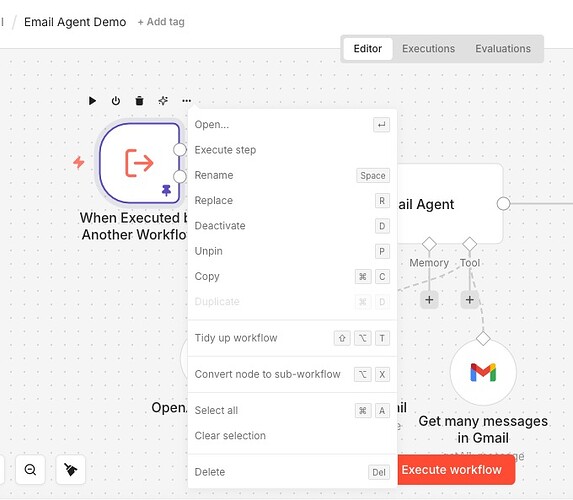Select the Gmail node icon
Viewport: 573px width, 500px height.
coord(483,372)
